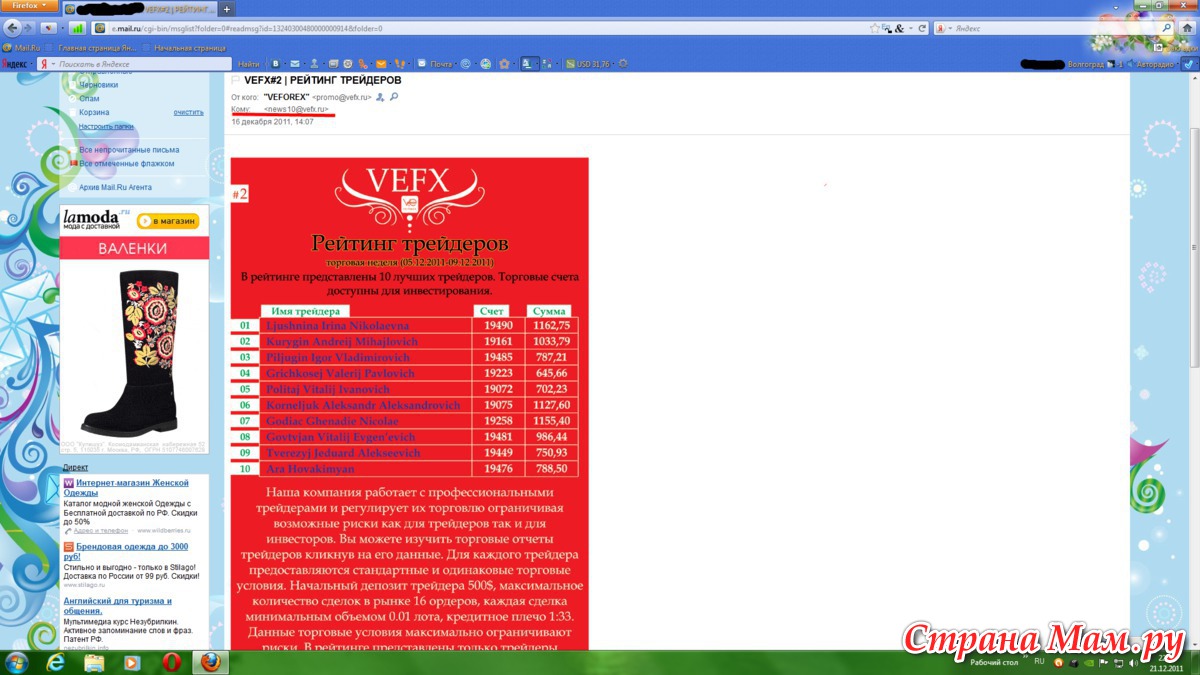Open trader Ljushnina Irina Nikolaevna
Screen dimensions: 1200x675
(337, 326)
